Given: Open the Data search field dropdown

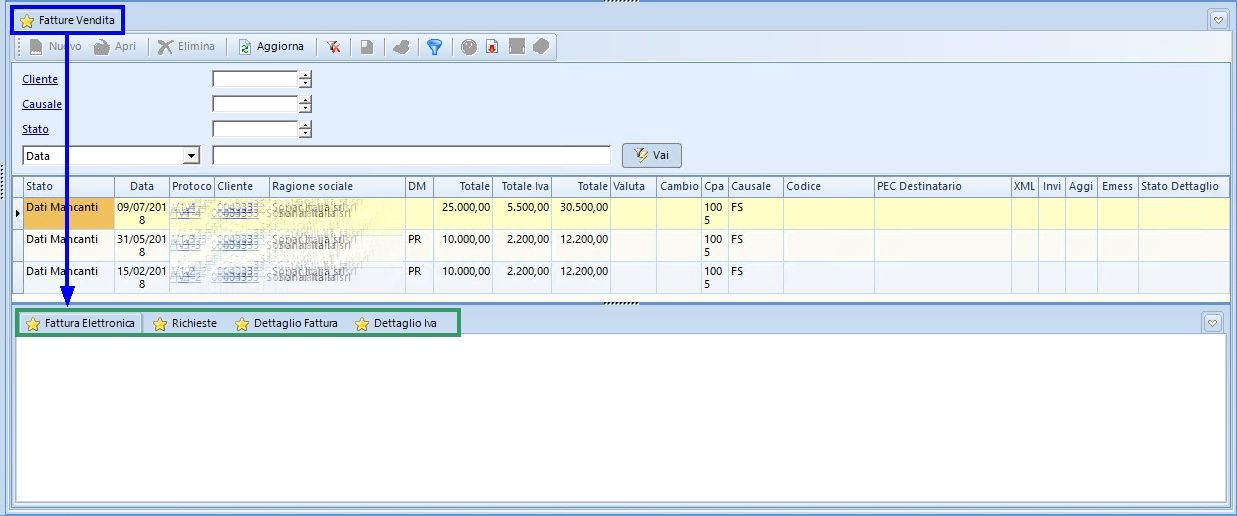Looking at the screenshot, I should [191, 156].
